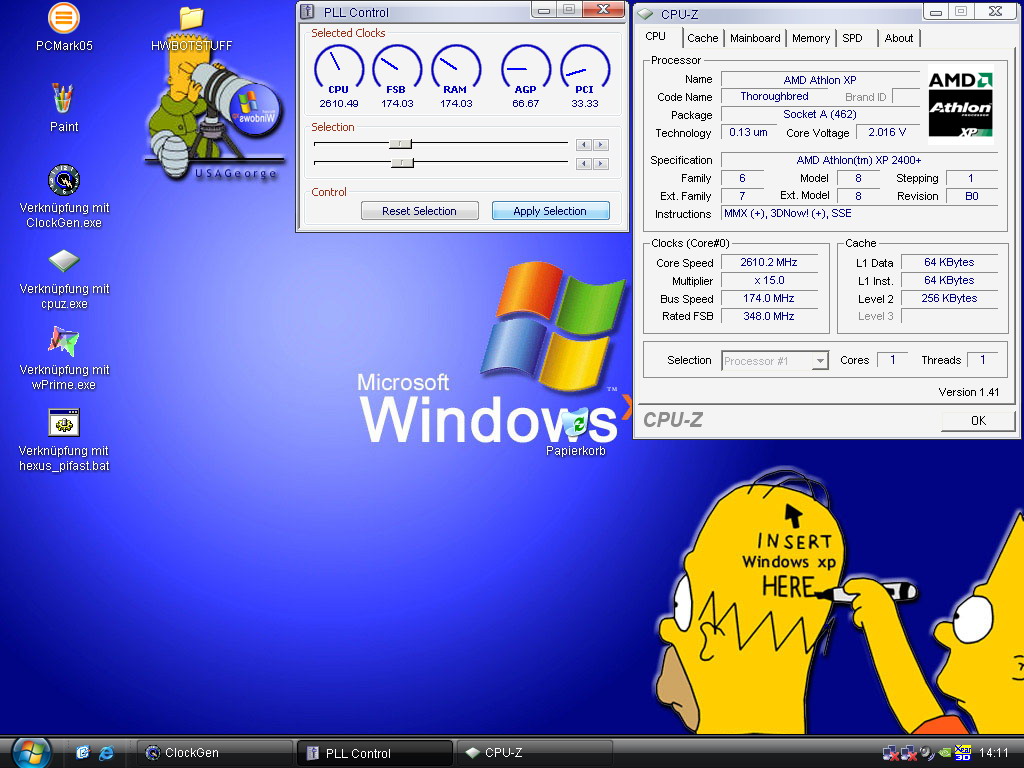Minimize the PLL Control window
The image size is (1024, 768).
point(543,10)
